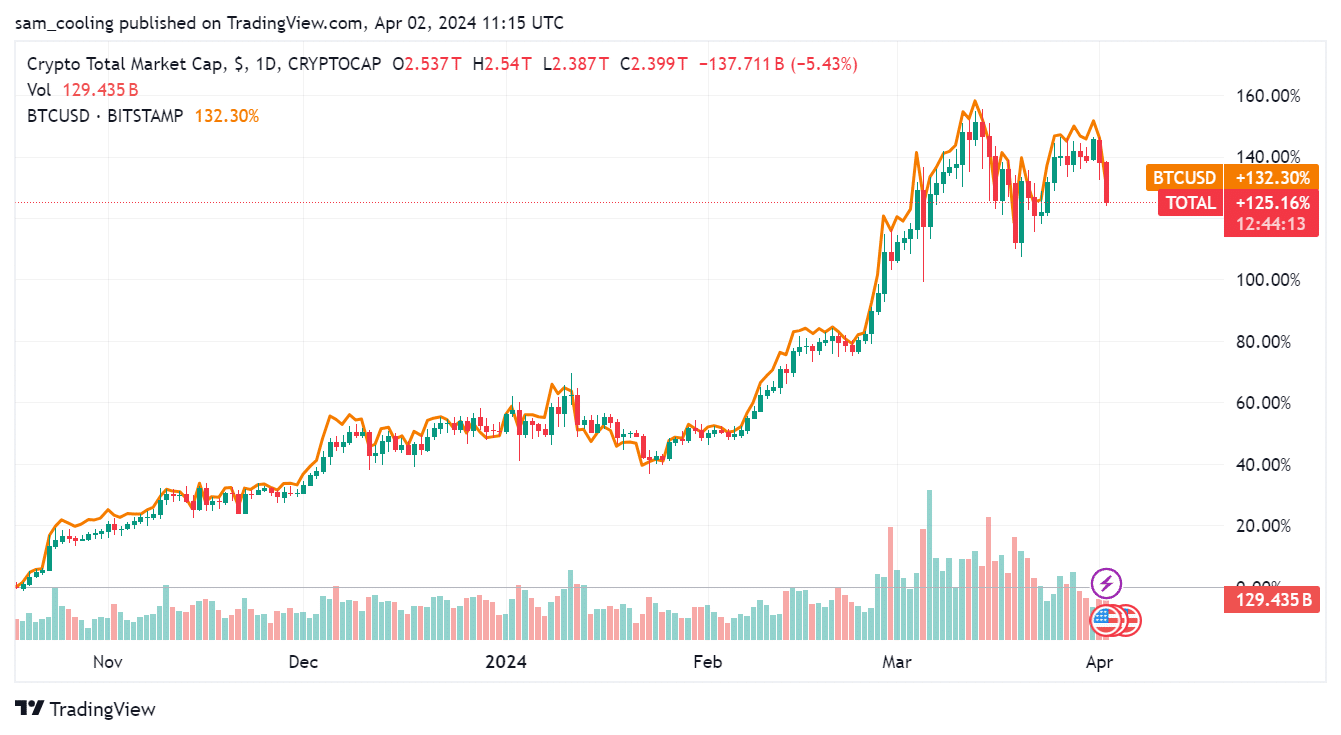Select the orange BTCUSD price scale label
1341x735 pixels.
[1185, 177]
